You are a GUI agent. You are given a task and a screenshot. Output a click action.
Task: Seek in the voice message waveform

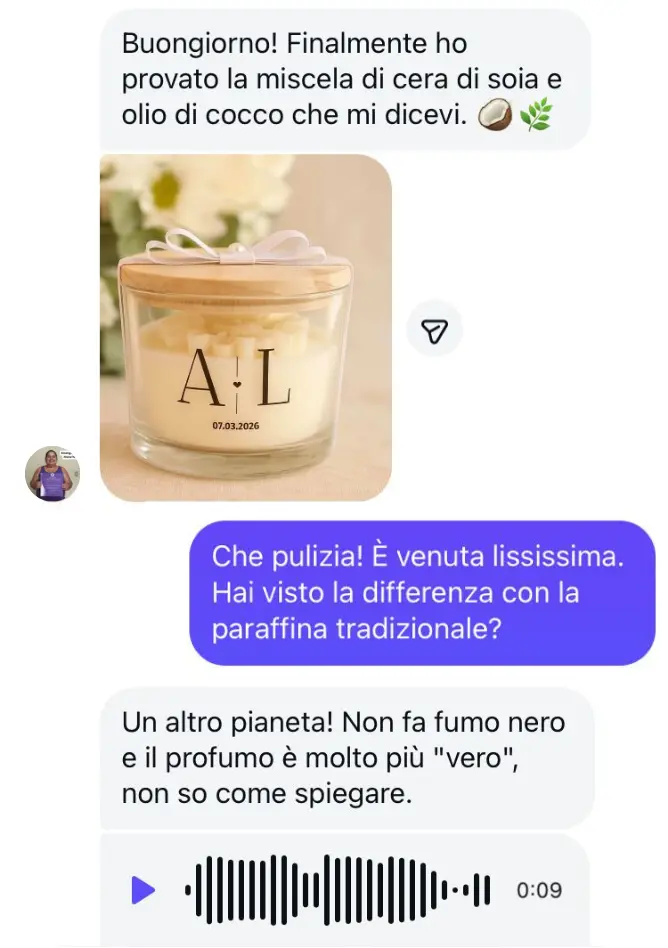click(x=337, y=890)
